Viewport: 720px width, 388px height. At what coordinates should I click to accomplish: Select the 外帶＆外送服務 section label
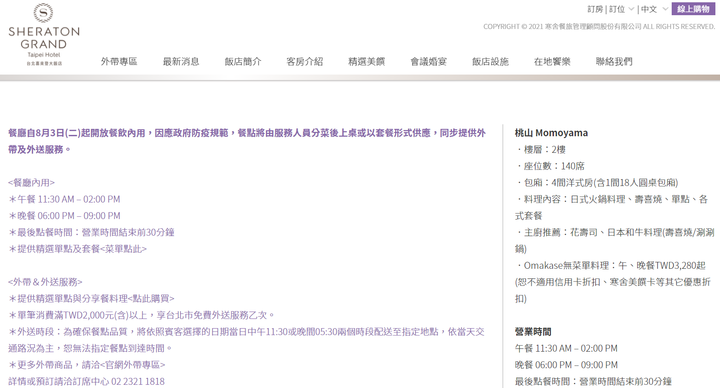tap(45, 282)
